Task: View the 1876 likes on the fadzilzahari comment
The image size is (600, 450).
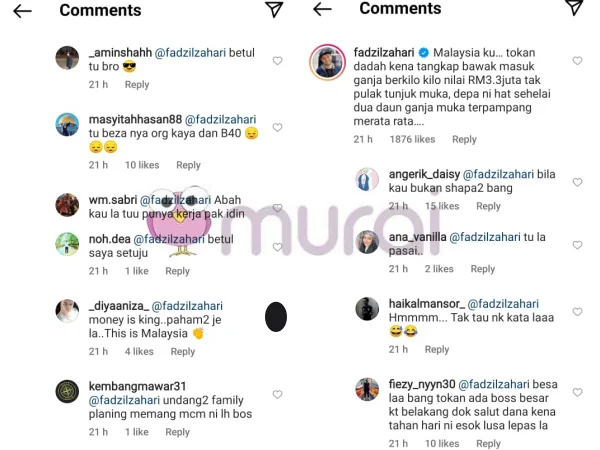Action: [412, 139]
